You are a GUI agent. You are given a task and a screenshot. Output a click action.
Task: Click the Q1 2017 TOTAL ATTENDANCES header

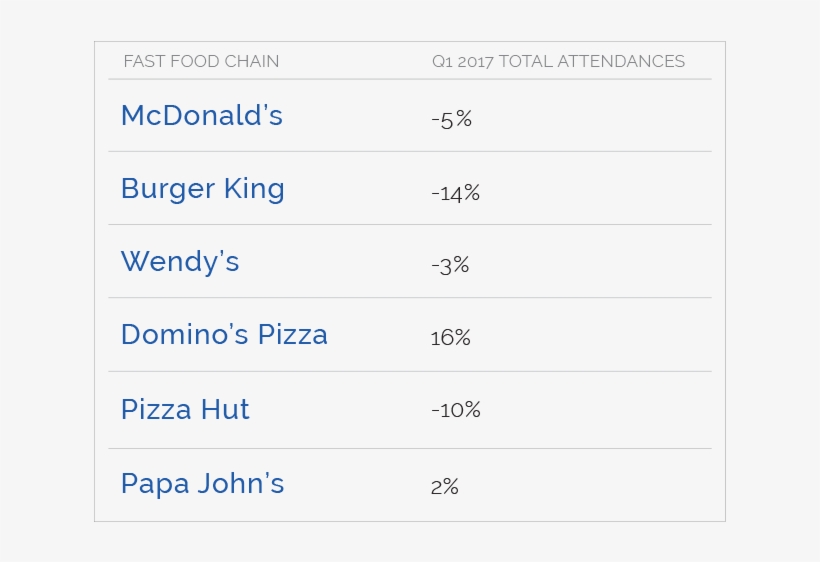pyautogui.click(x=558, y=62)
